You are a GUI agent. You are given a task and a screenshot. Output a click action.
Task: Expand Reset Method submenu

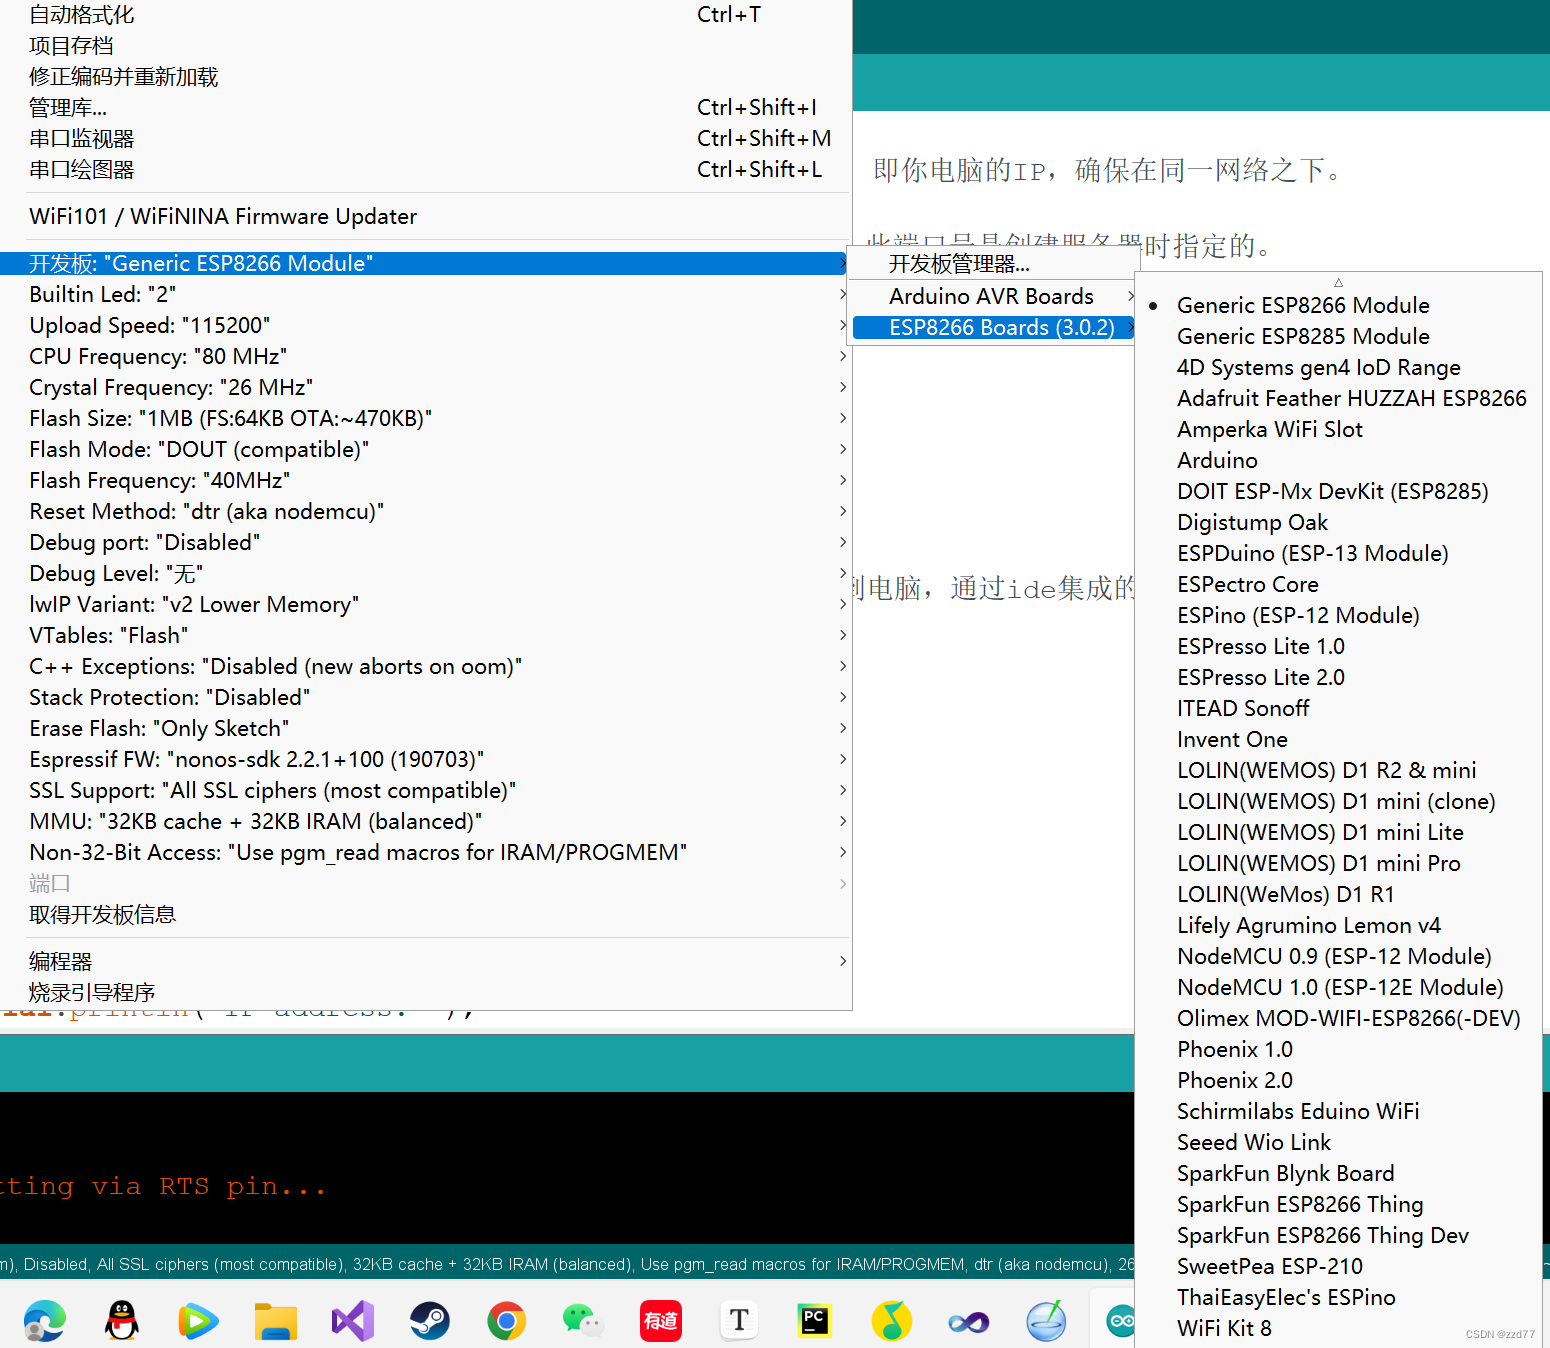point(425,511)
